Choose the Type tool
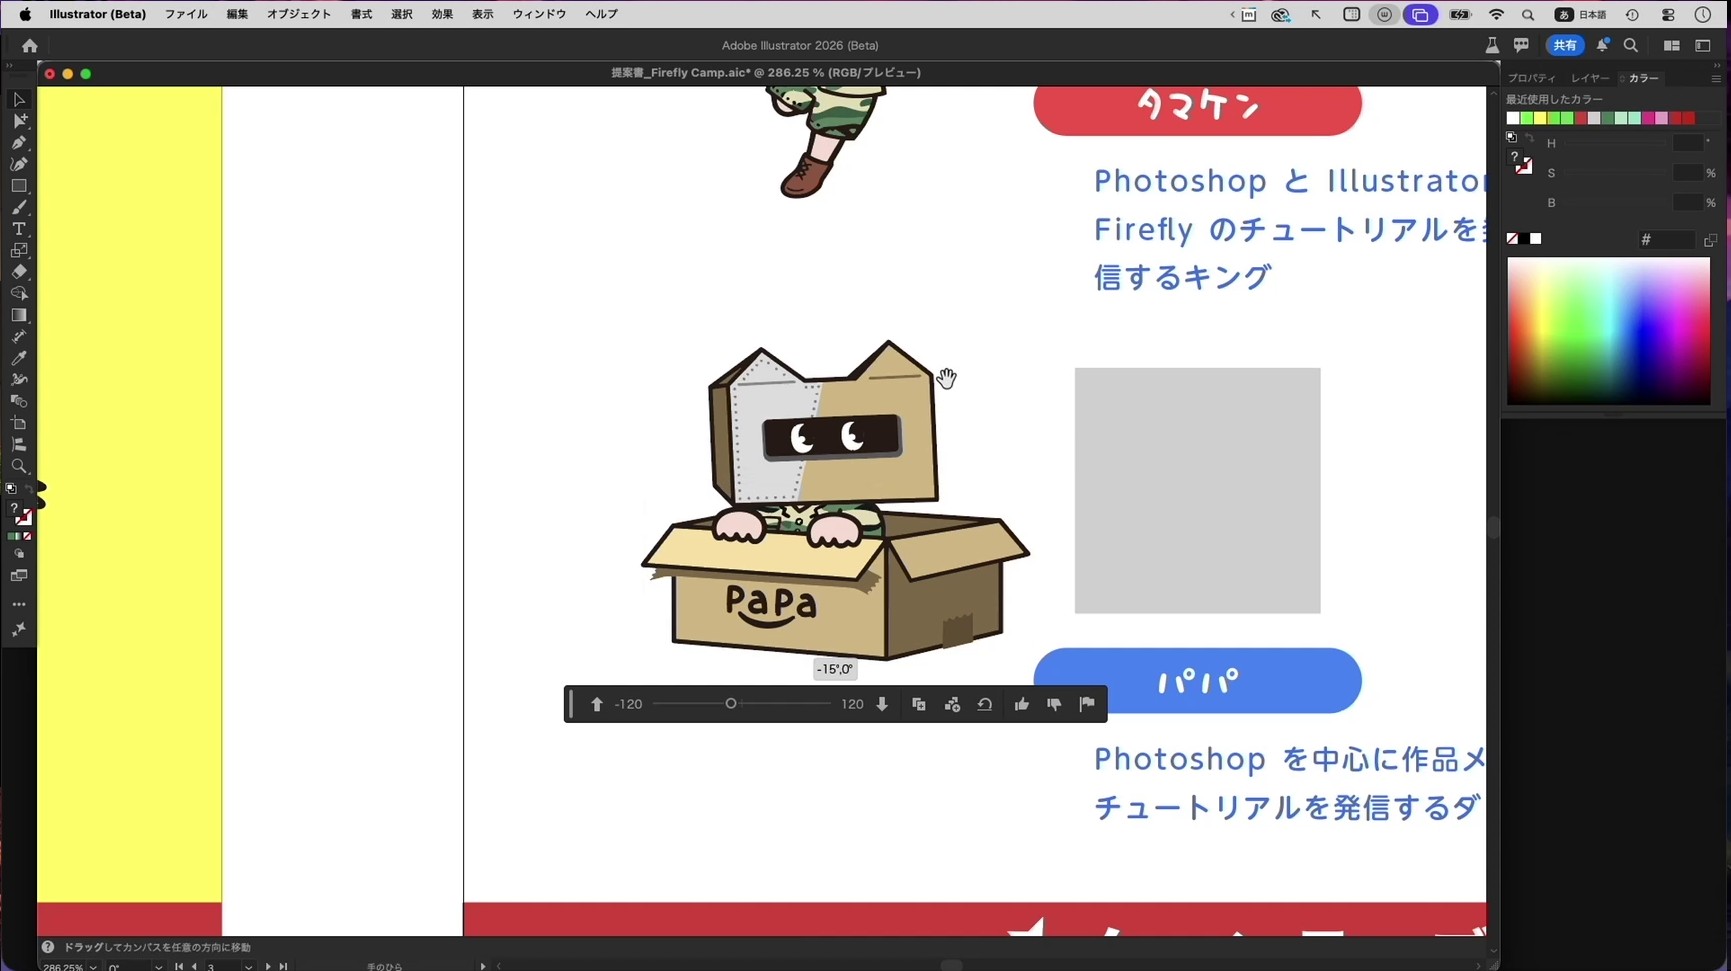The width and height of the screenshot is (1731, 971). [x=18, y=229]
